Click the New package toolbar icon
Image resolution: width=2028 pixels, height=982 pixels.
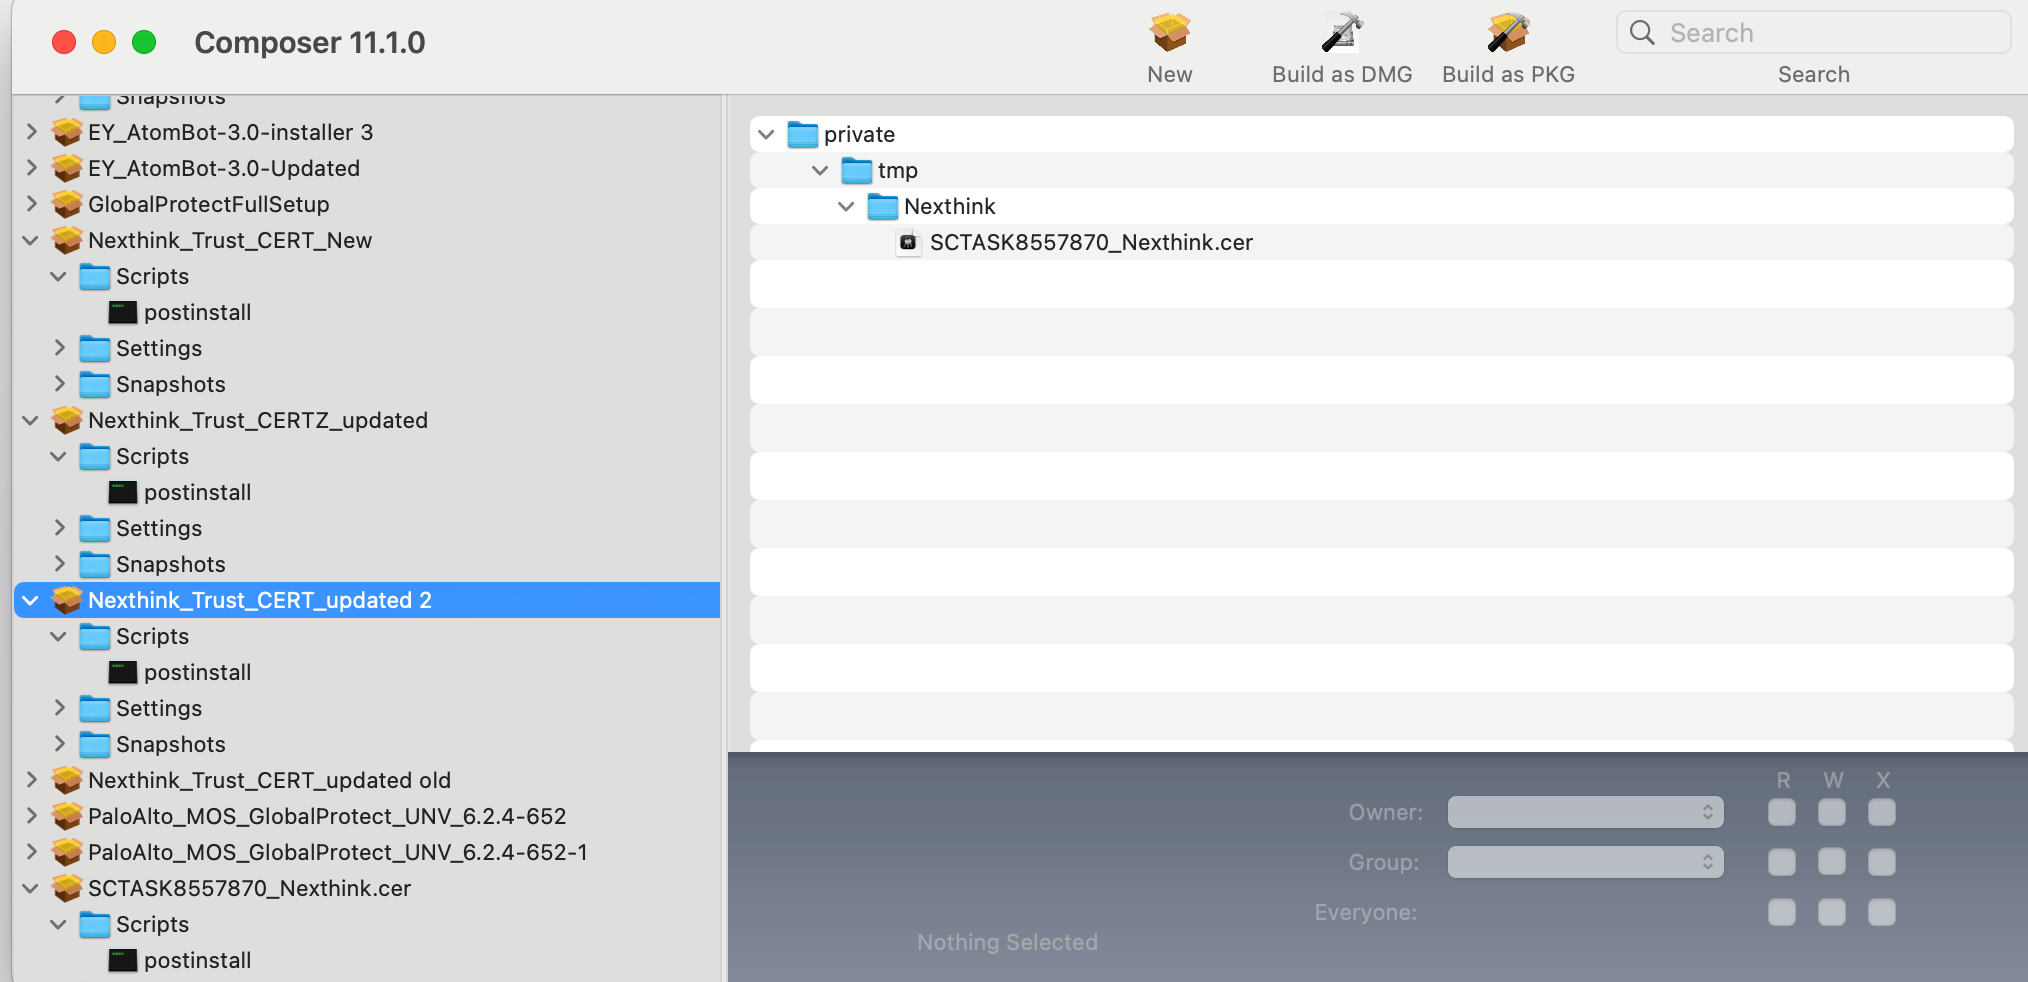(x=1169, y=33)
